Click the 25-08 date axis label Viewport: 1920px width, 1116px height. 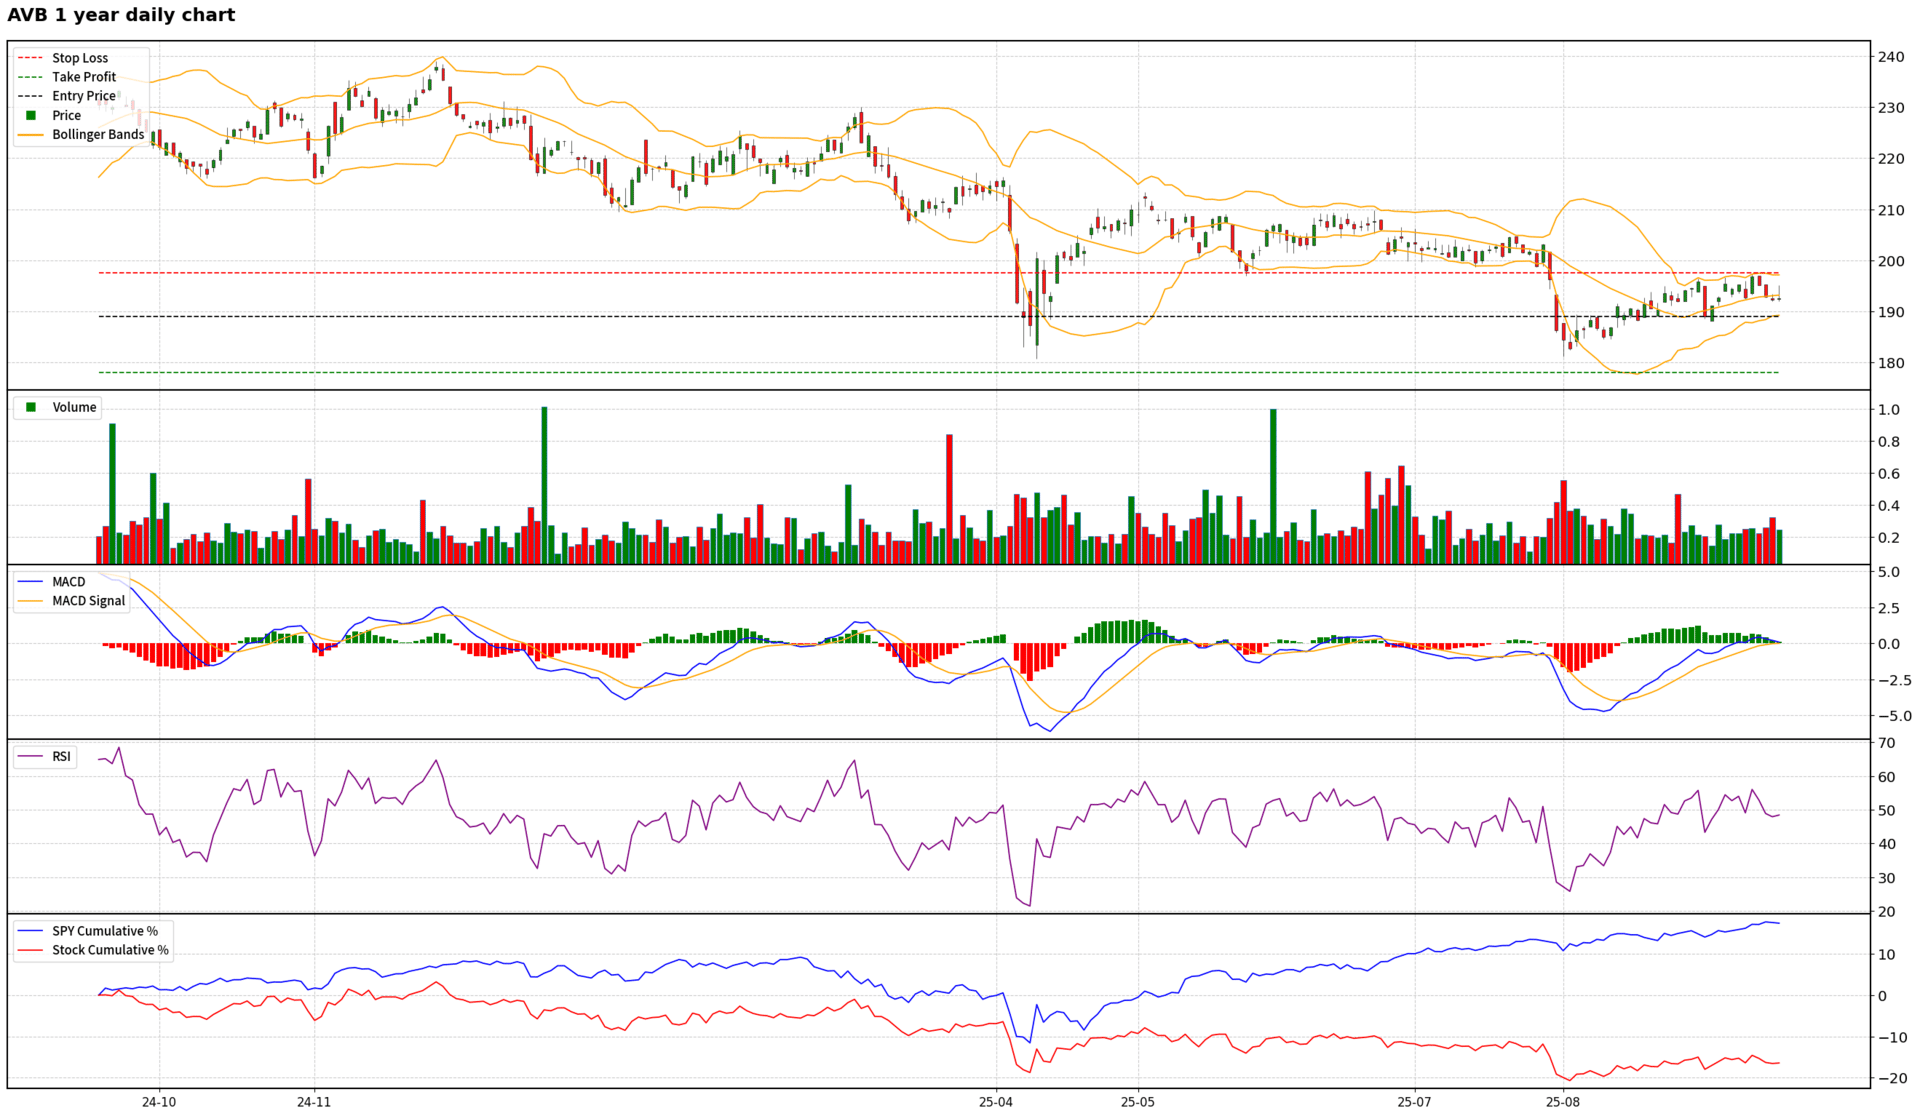click(1563, 1102)
